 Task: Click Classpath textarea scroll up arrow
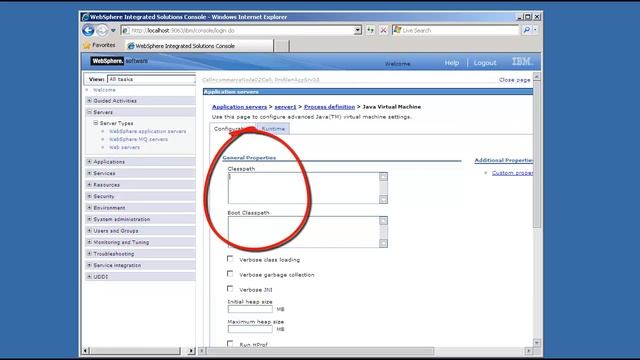383,177
